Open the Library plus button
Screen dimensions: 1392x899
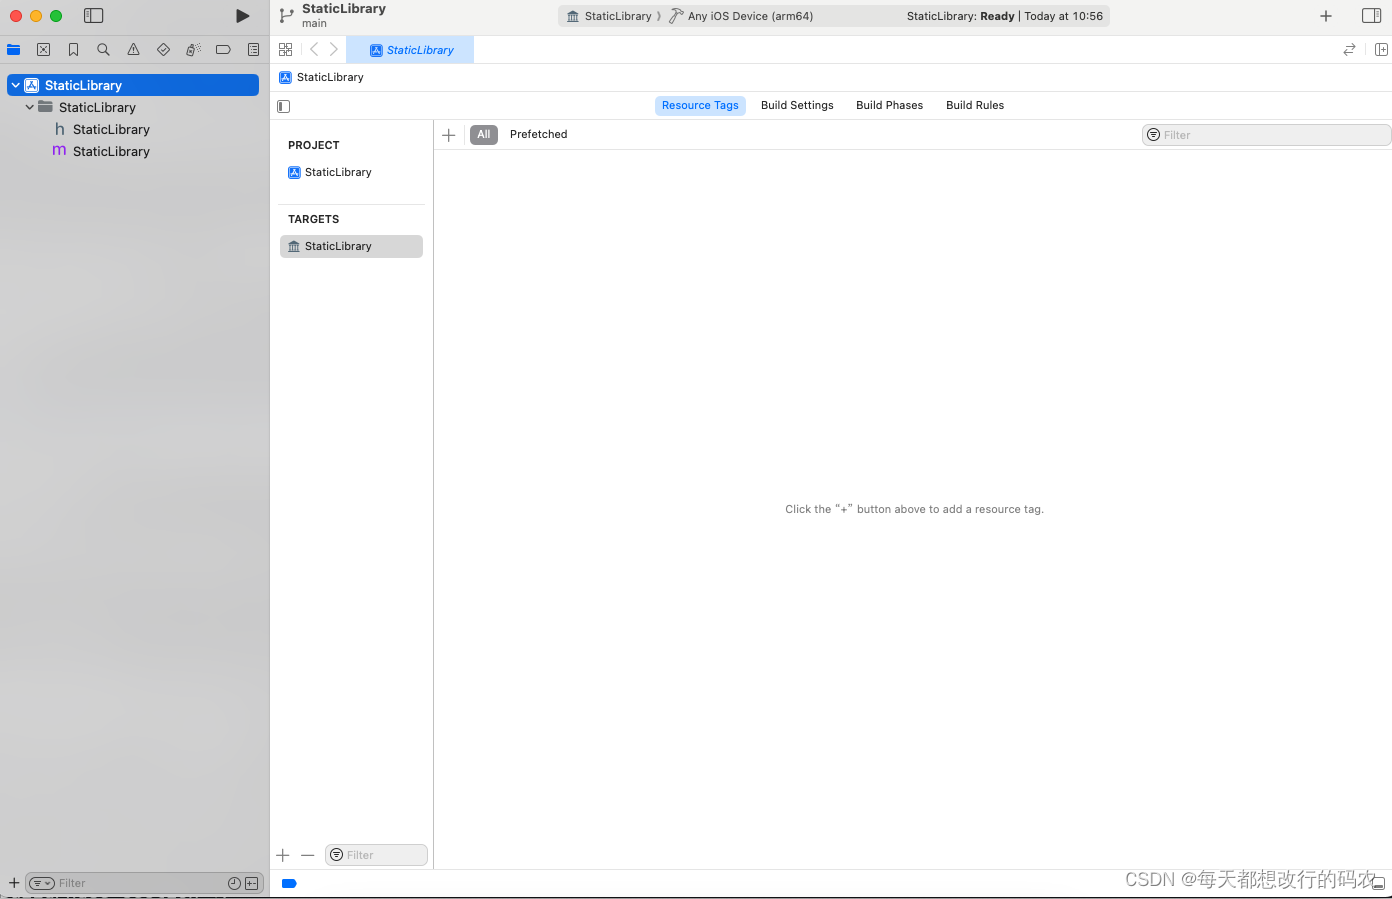1326,16
